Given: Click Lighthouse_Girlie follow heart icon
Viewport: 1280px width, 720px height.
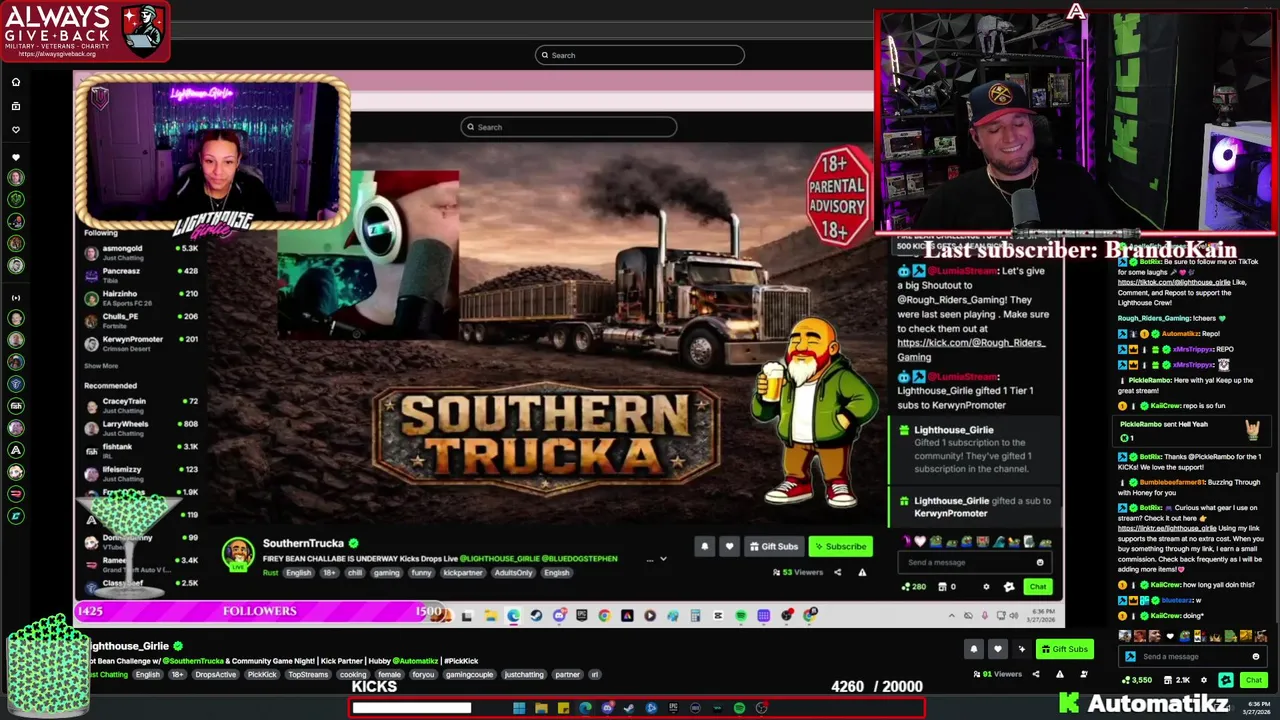Looking at the screenshot, I should point(998,649).
